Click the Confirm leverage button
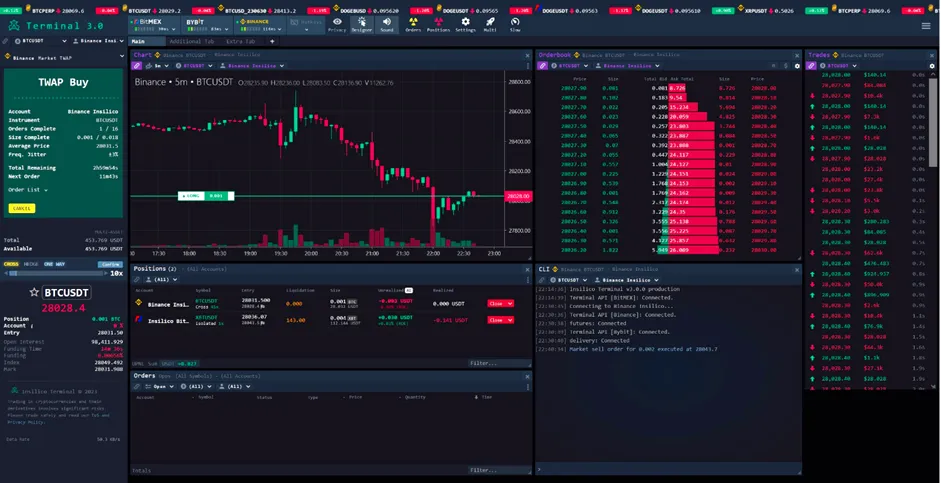Image resolution: width=941 pixels, height=483 pixels. coord(110,264)
